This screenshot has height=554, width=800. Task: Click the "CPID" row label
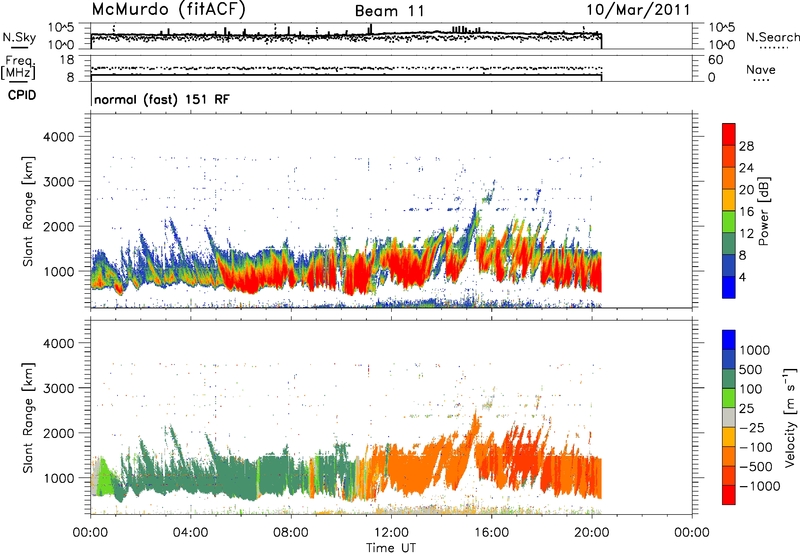click(x=22, y=95)
